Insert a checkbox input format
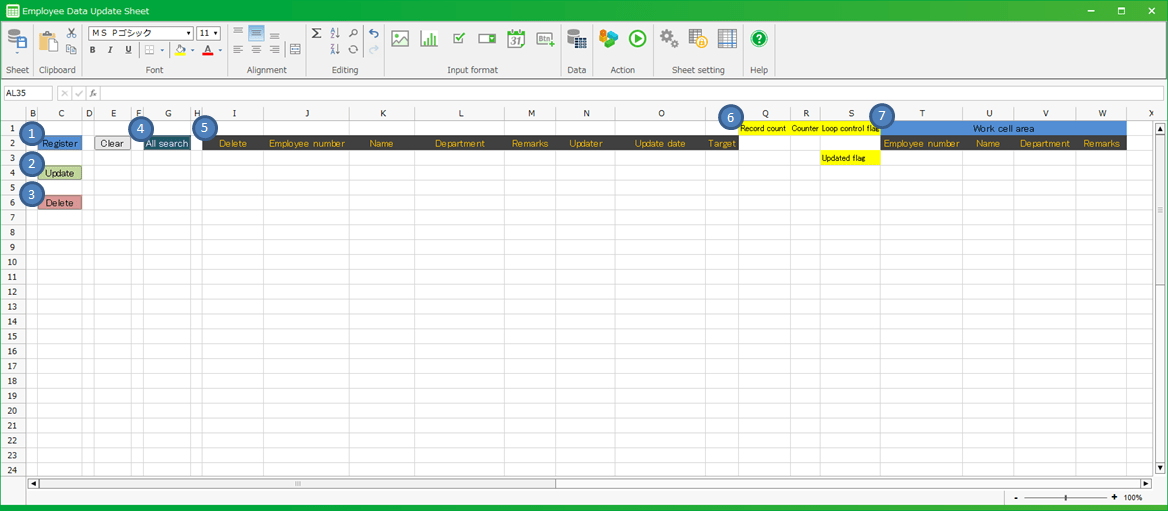Screen dimensions: 1168x511 459,38
